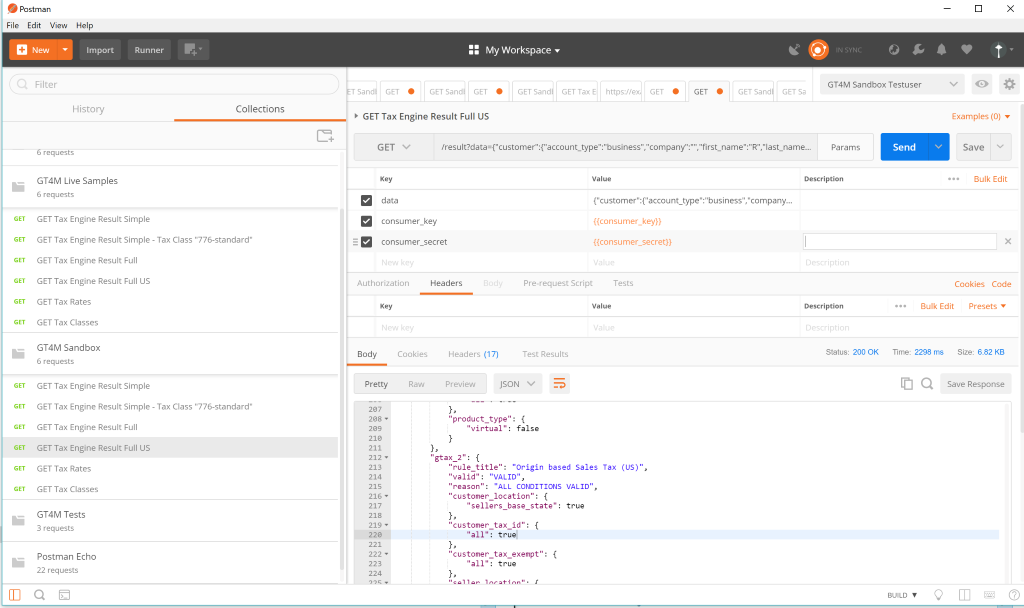Image resolution: width=1024 pixels, height=608 pixels.
Task: Switch to the History tab
Action: (x=88, y=109)
